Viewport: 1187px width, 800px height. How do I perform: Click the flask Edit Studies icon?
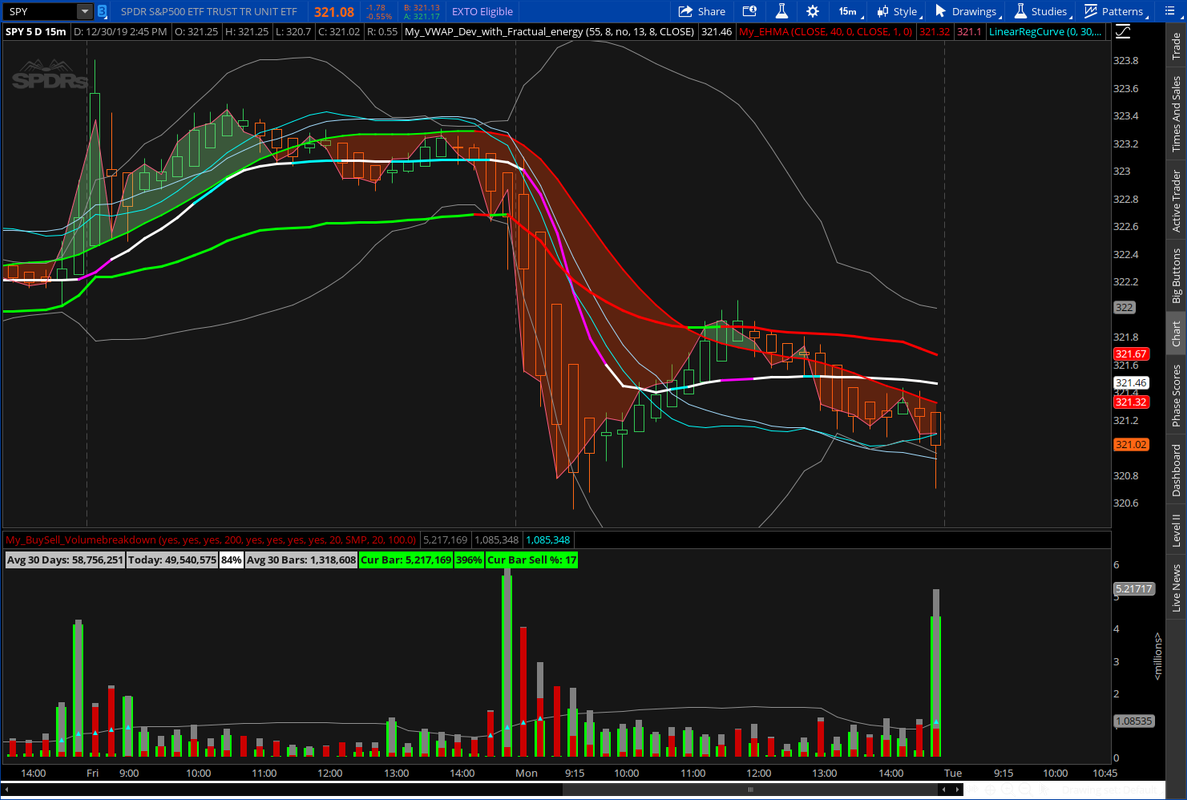tap(781, 11)
